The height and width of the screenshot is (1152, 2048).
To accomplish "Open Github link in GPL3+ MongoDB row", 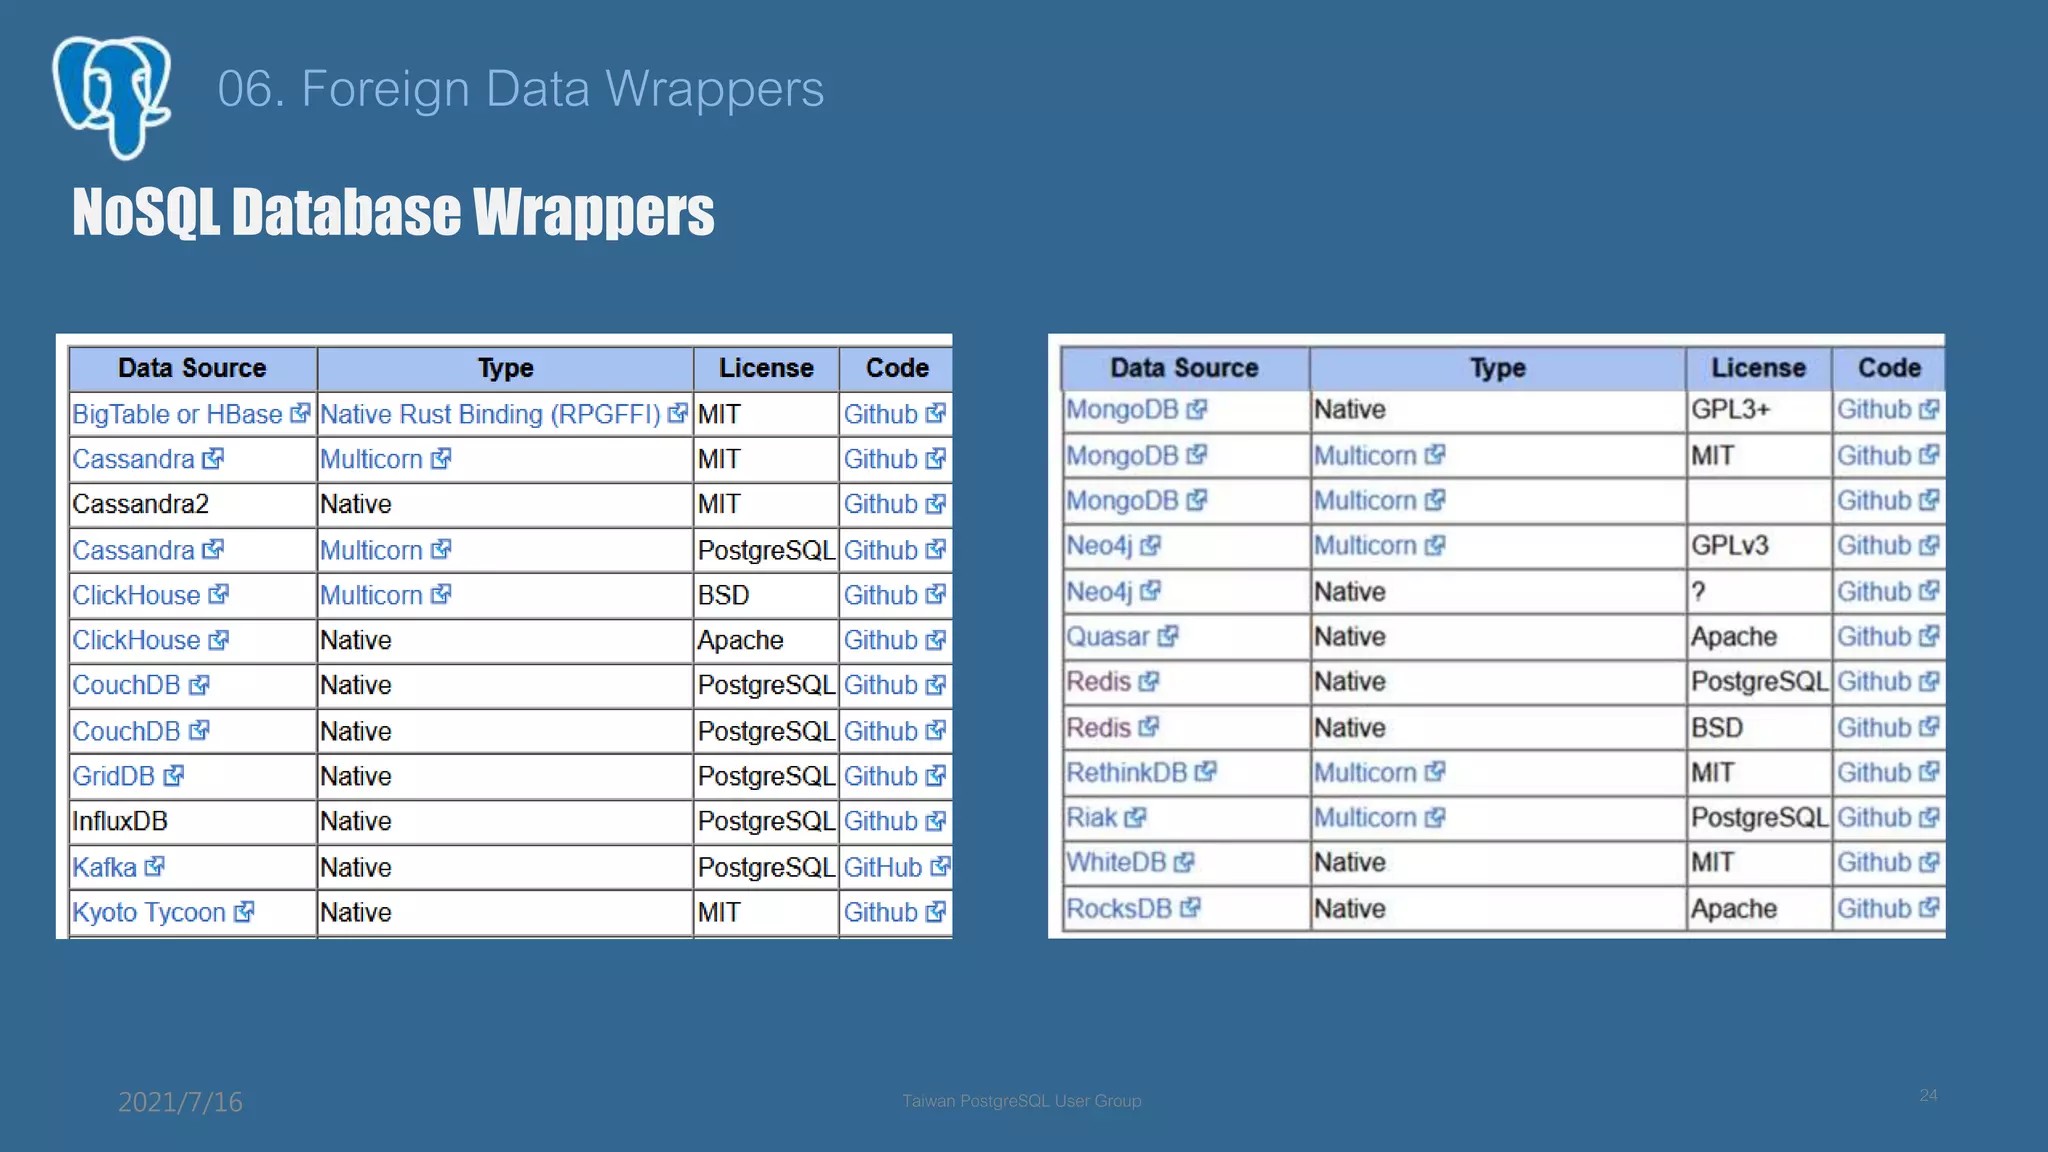I will 1874,410.
